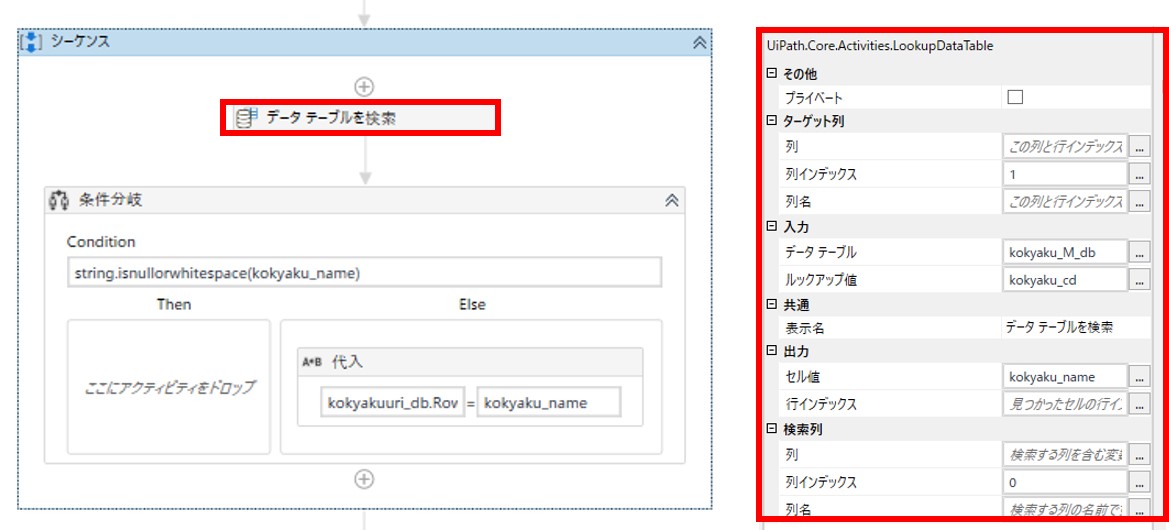This screenshot has width=1169, height=530.
Task: Click the 代入 activity A+B icon
Action: 312,362
